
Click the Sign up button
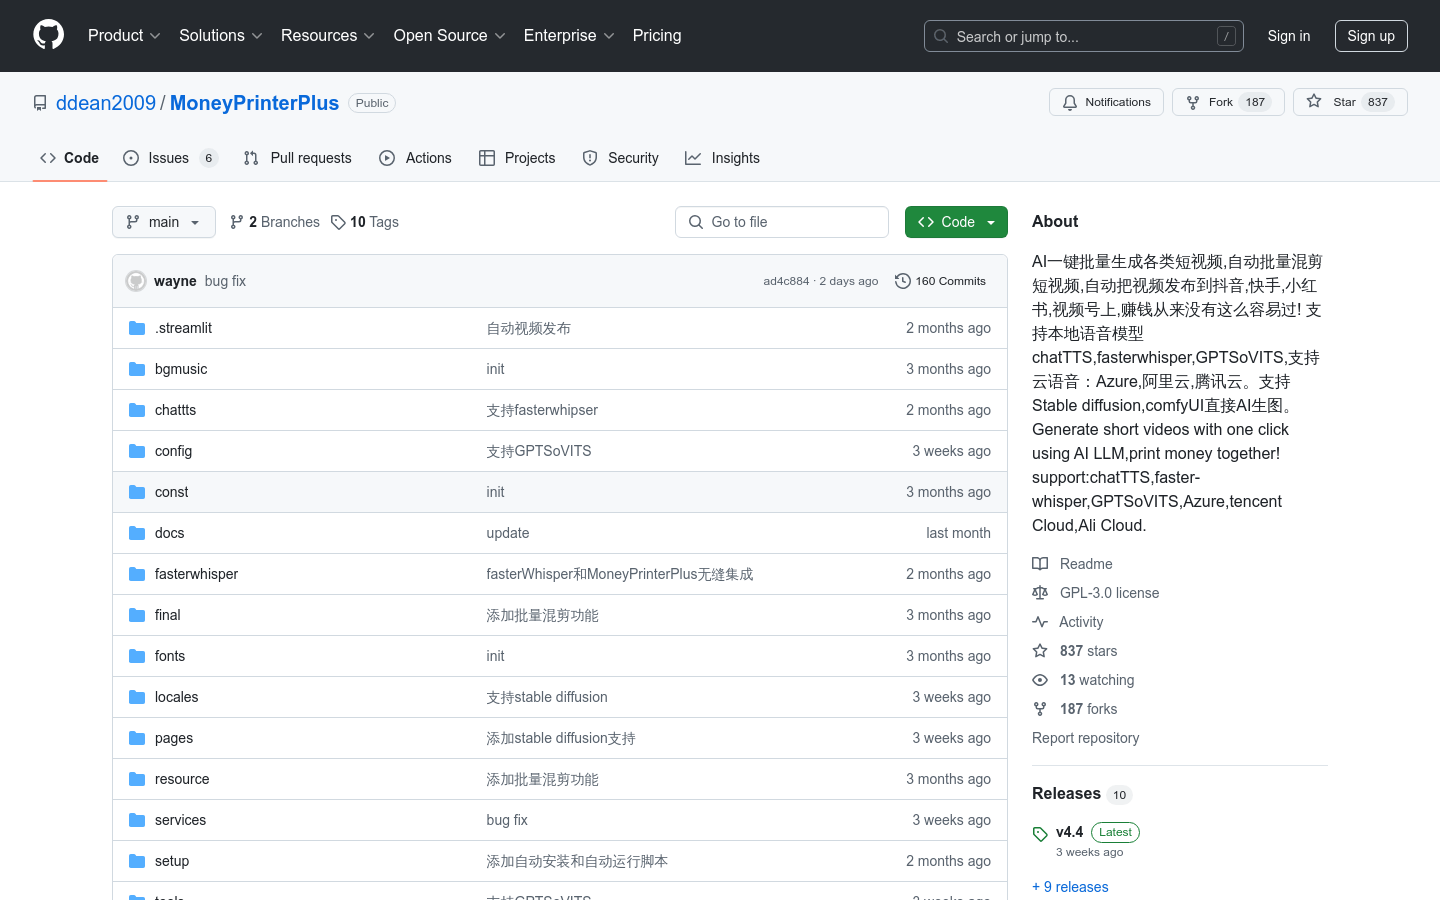coord(1371,36)
